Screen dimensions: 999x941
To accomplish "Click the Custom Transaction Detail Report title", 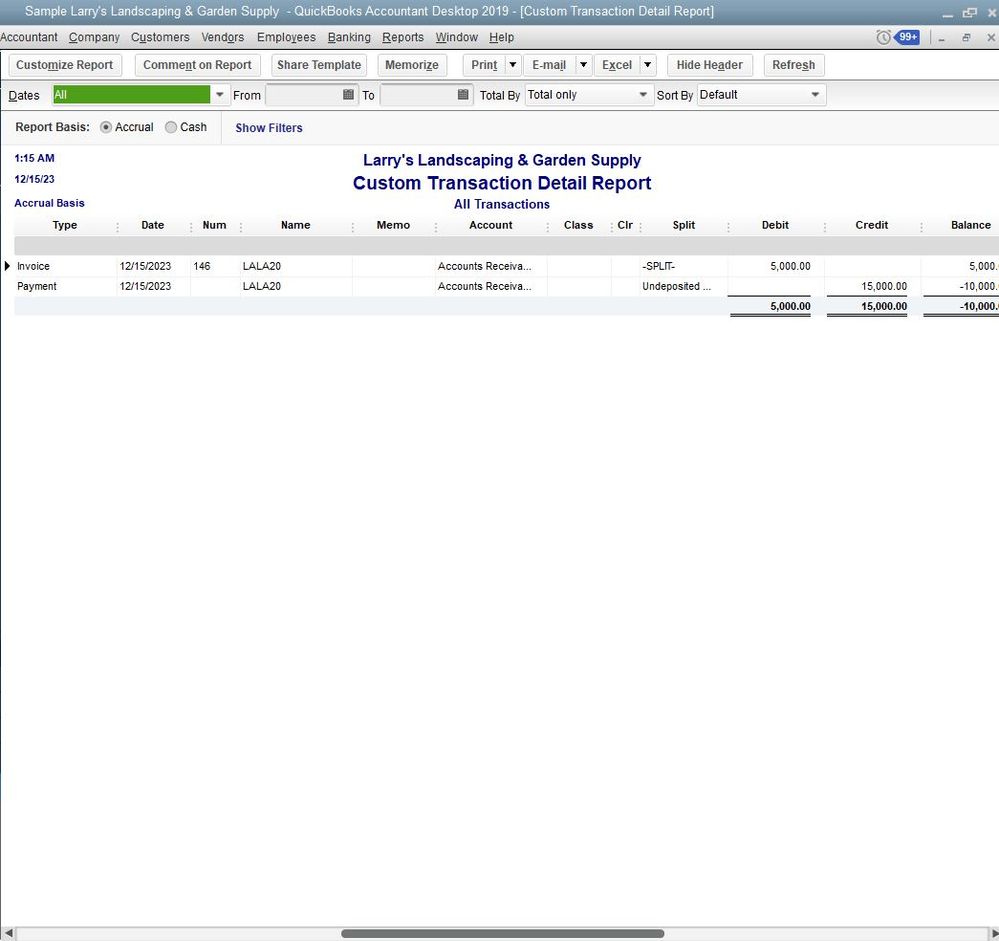I will pyautogui.click(x=502, y=183).
